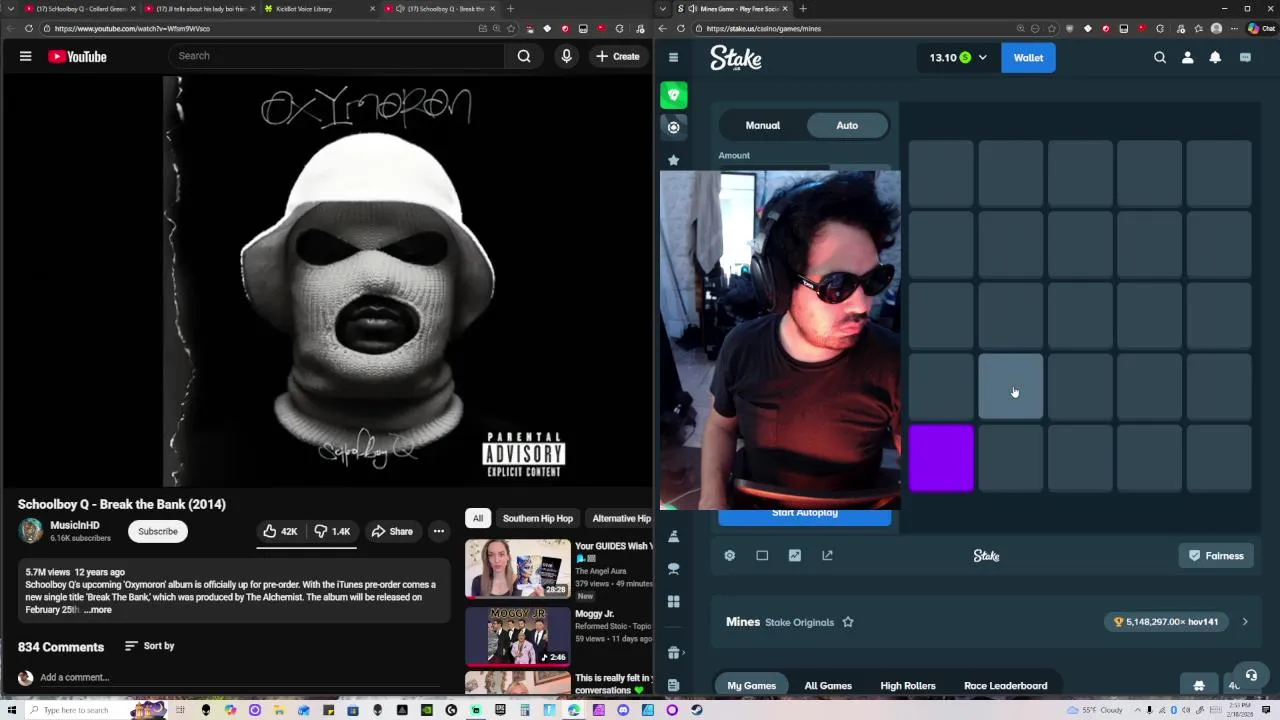Open the Your GUIDES Wish video thumbnail
Screen dimensions: 1280x720
coord(517,569)
